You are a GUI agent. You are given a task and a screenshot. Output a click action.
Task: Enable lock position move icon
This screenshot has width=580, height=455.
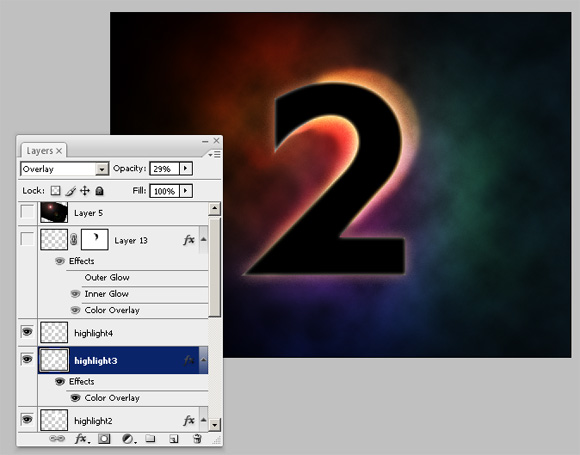[x=85, y=191]
